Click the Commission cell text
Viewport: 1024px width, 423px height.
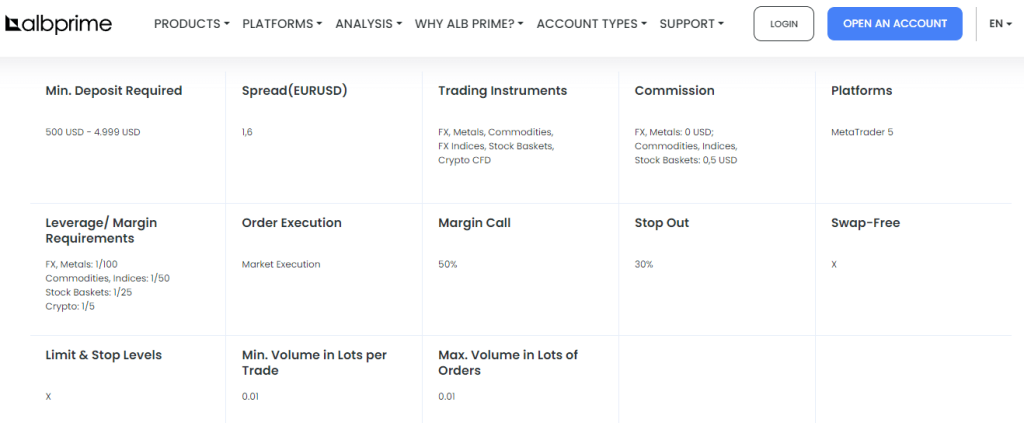click(686, 146)
